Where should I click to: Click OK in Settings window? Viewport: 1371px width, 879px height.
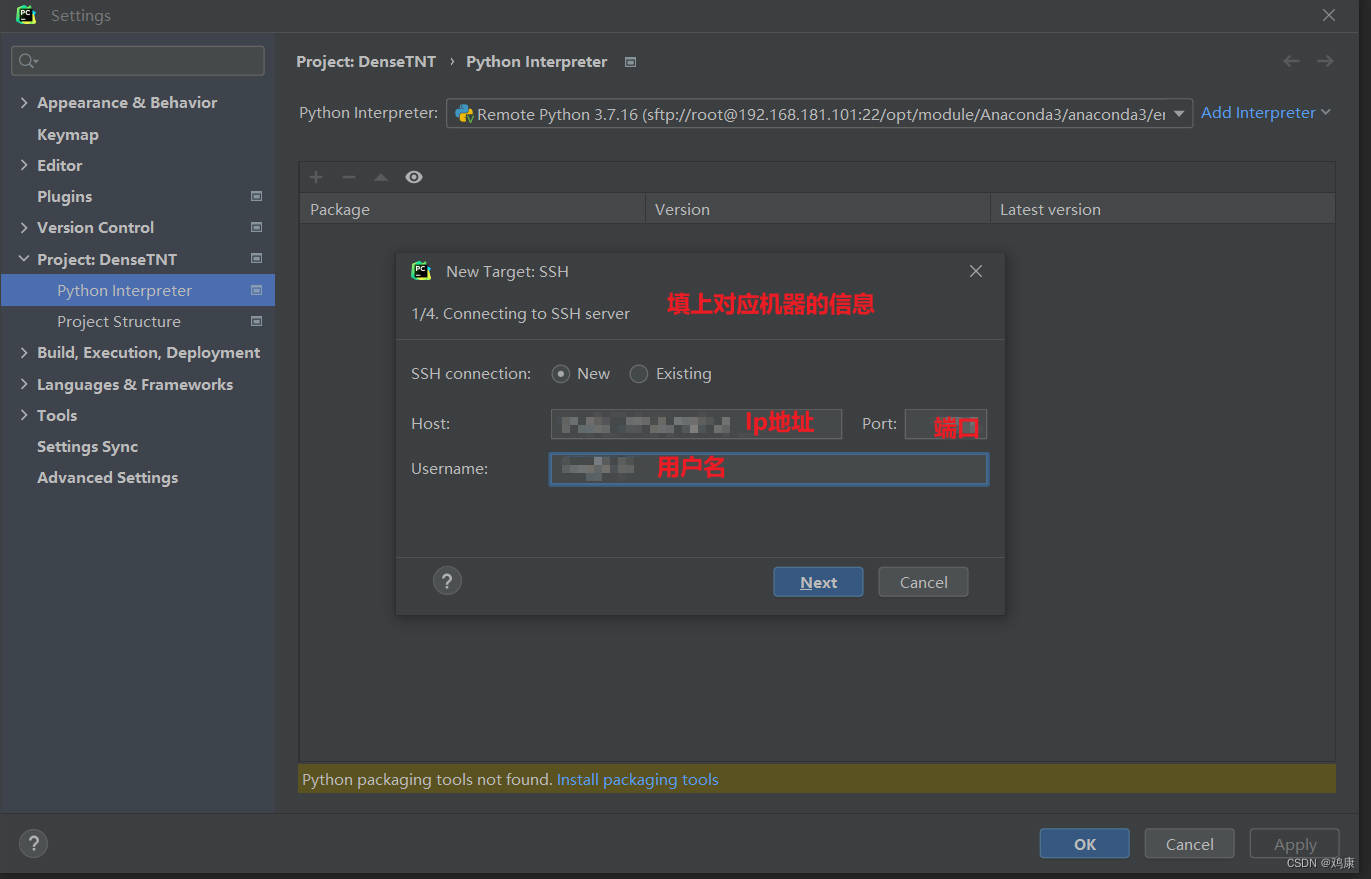(x=1085, y=844)
